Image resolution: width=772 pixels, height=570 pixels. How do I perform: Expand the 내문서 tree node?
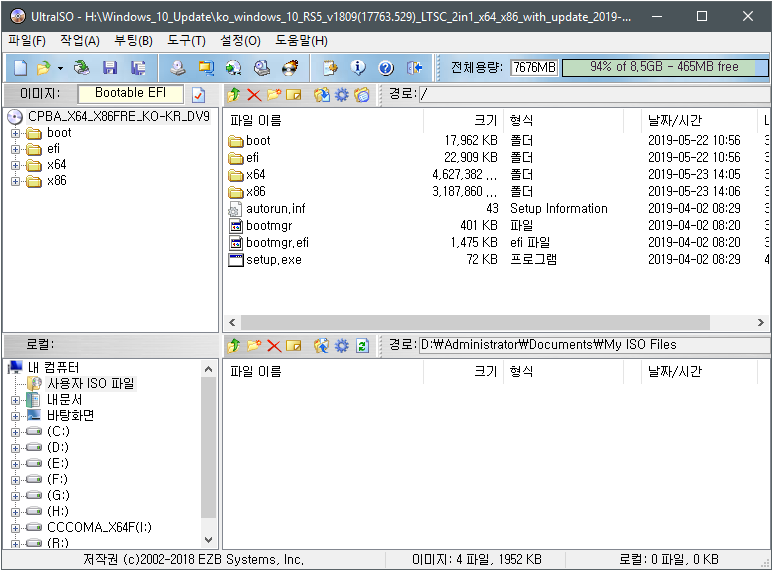point(15,400)
